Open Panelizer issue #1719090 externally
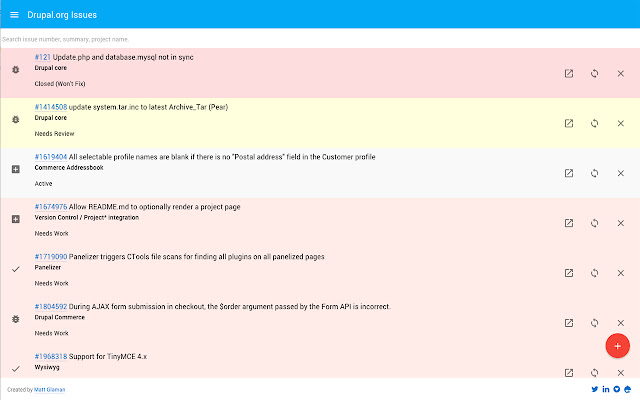 [x=569, y=273]
